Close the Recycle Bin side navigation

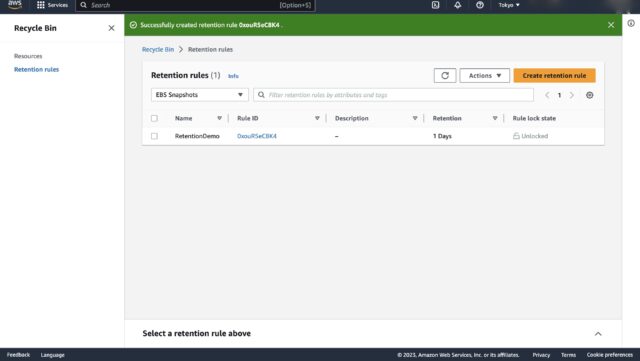coord(111,28)
